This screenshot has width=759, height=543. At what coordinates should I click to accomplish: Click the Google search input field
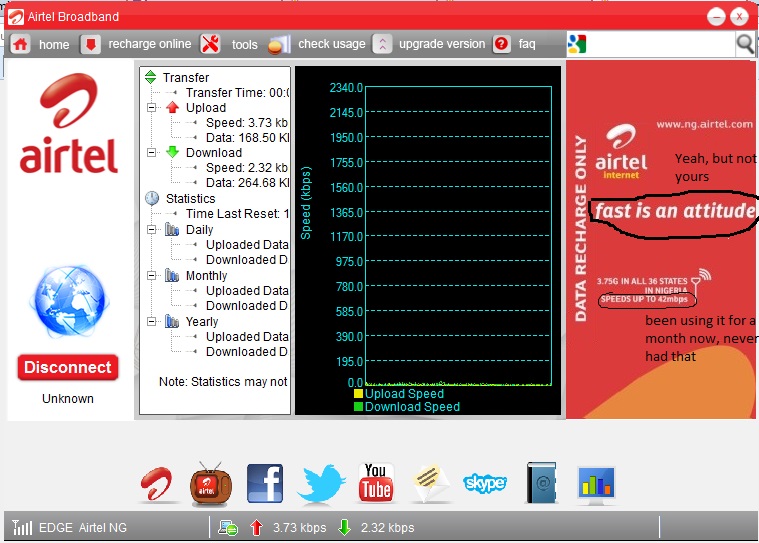point(660,44)
